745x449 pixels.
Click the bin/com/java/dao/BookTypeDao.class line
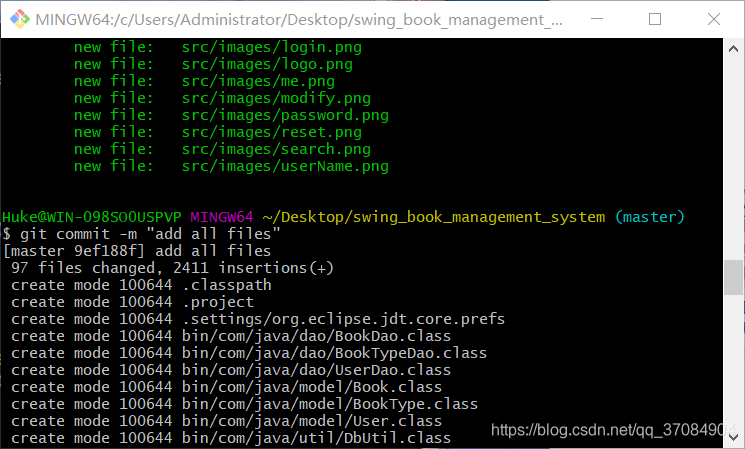click(249, 353)
